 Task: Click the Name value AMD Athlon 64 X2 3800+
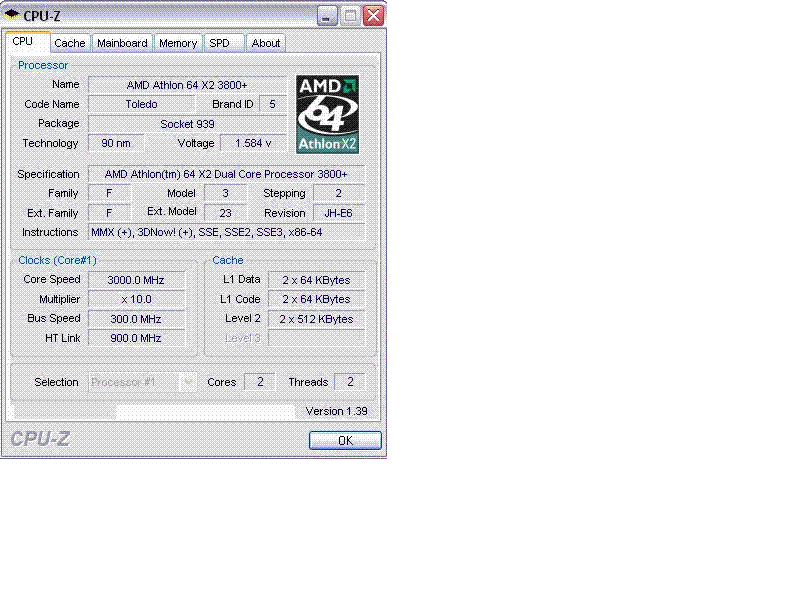(x=187, y=85)
